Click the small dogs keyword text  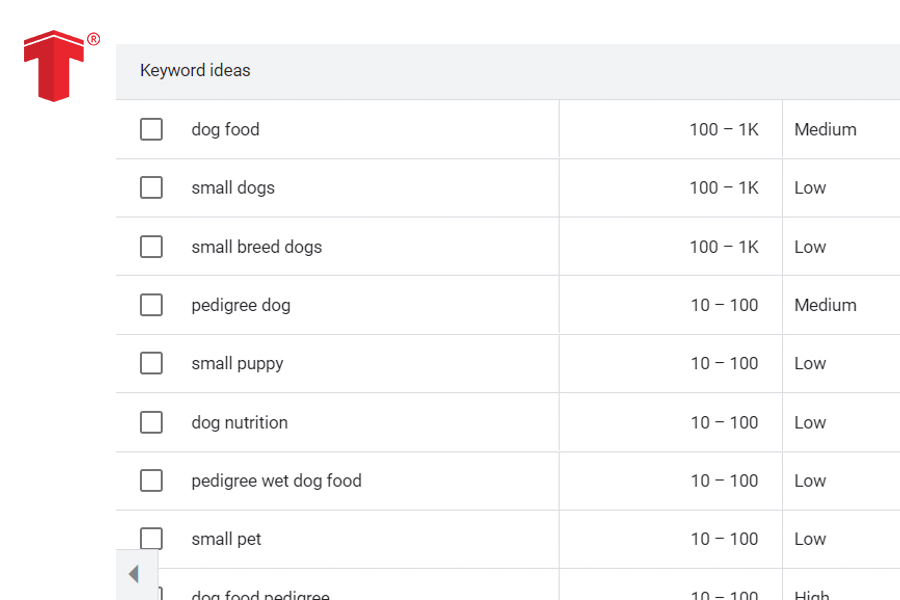point(233,188)
